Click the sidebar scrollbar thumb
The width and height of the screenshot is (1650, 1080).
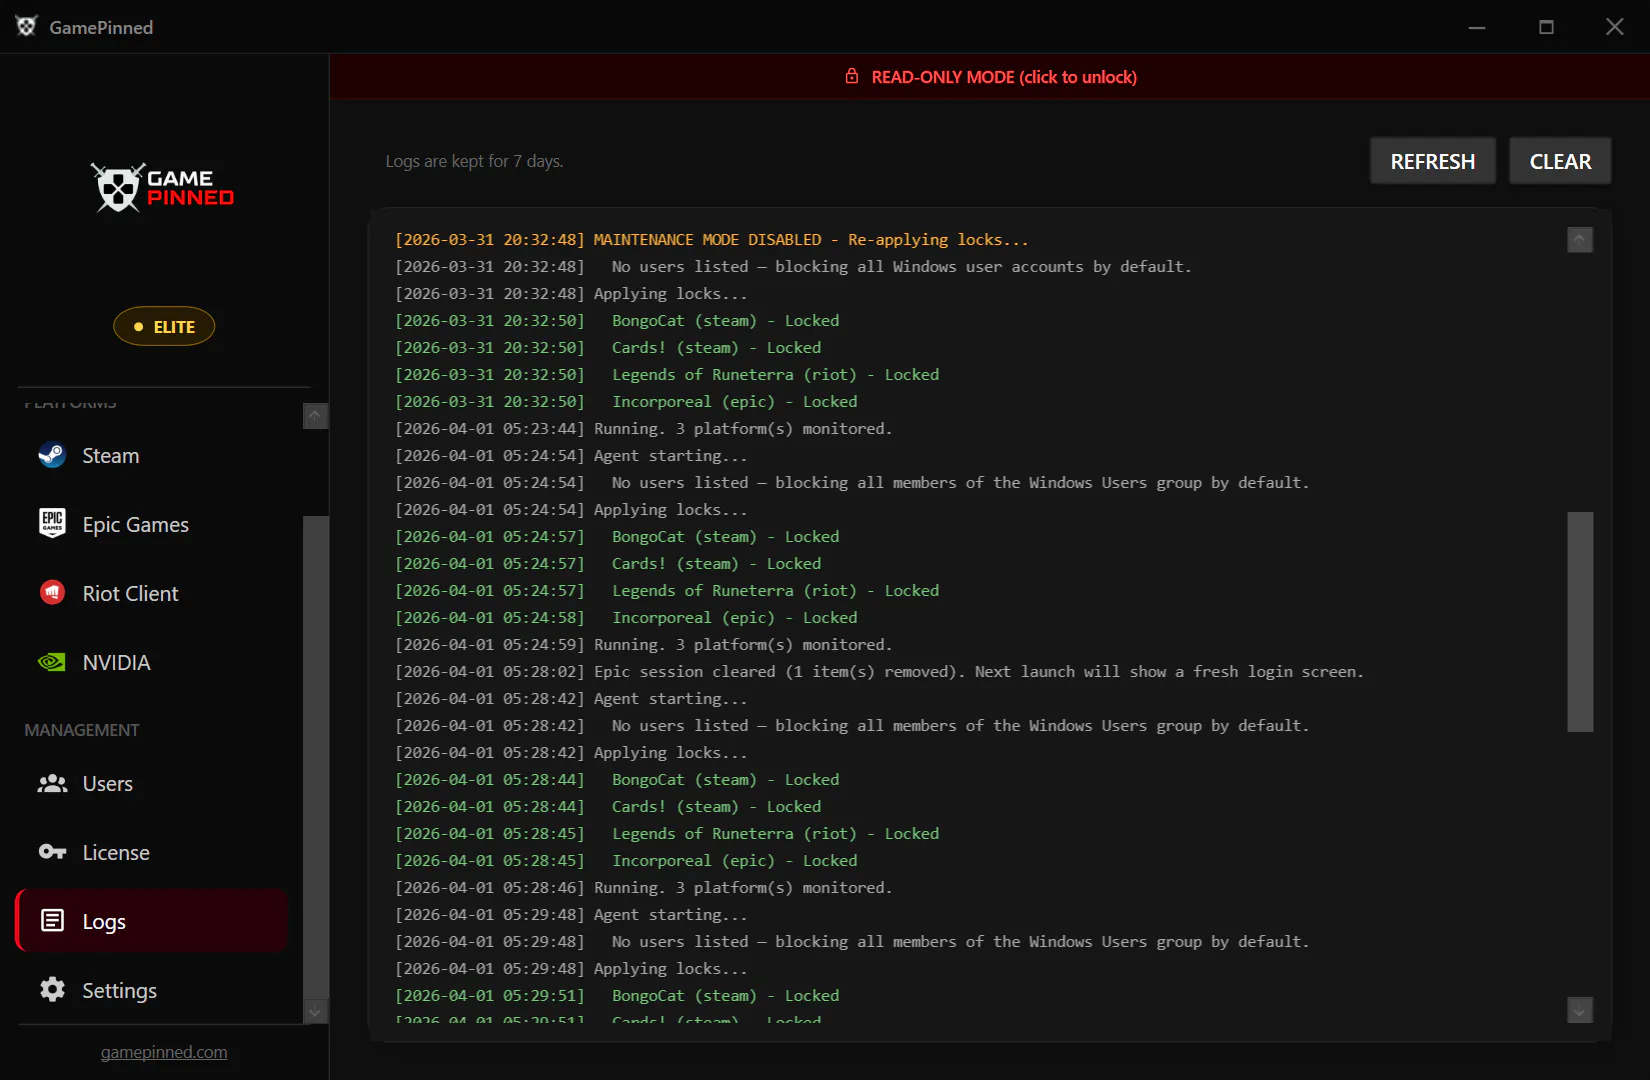pyautogui.click(x=315, y=757)
